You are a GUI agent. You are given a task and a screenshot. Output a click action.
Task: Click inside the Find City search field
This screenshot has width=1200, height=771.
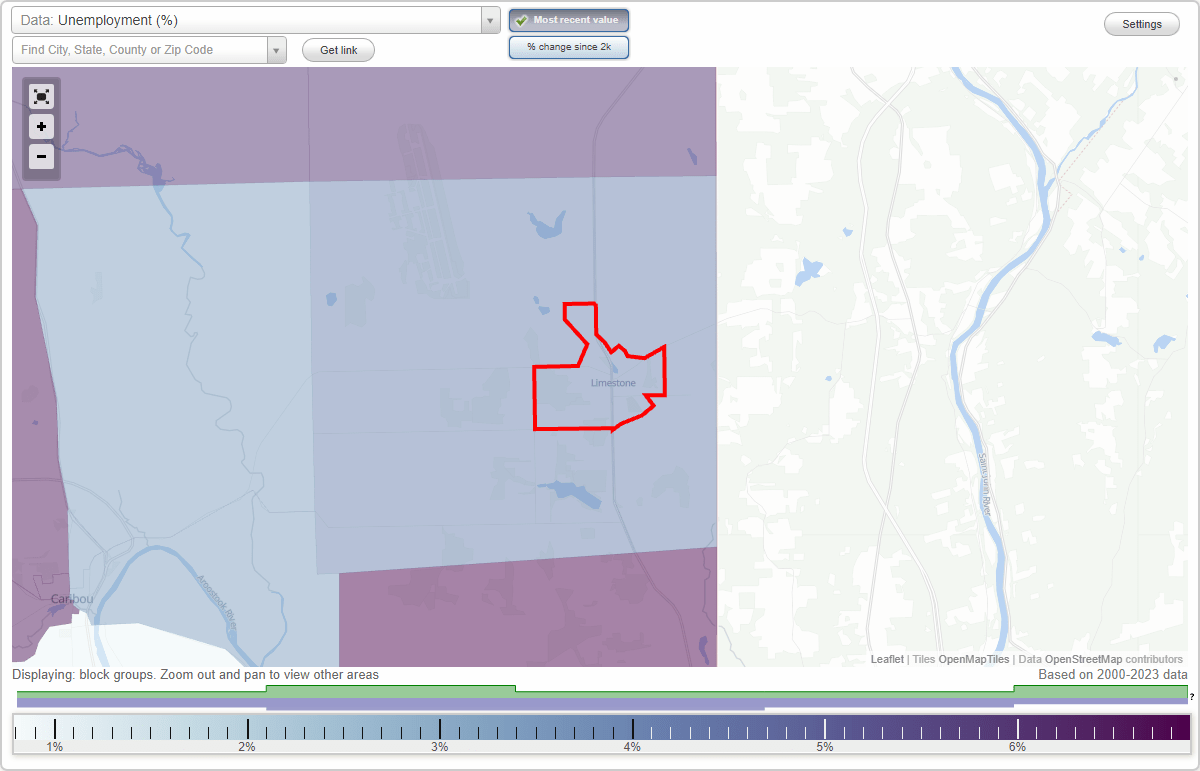point(140,48)
